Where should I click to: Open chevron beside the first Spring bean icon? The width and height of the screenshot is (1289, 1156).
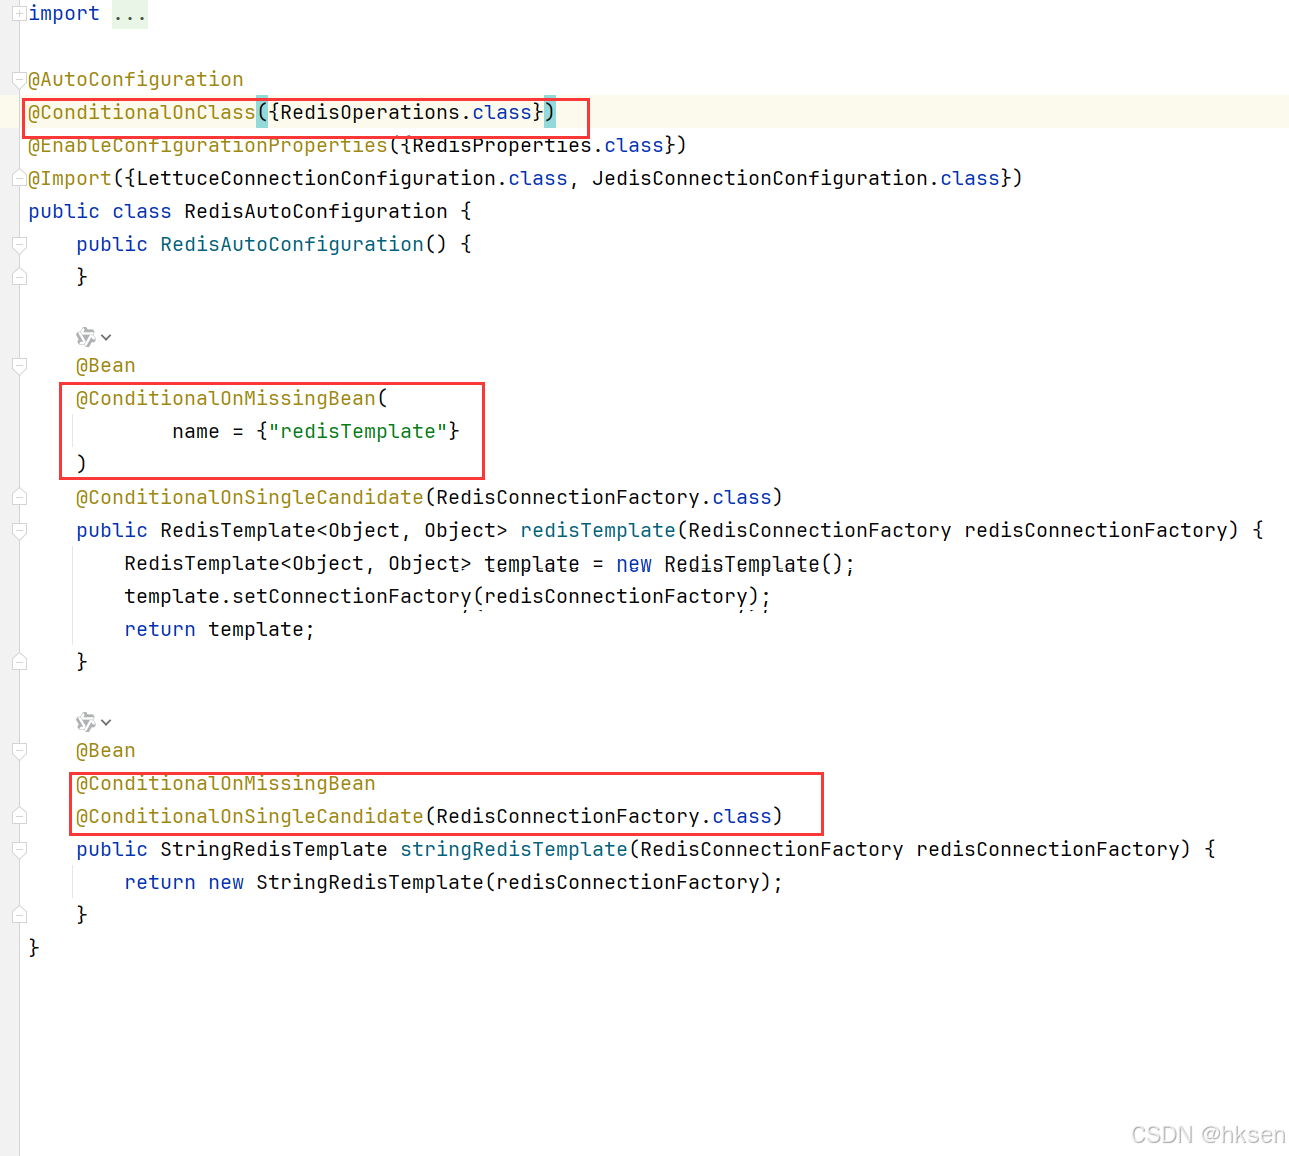pos(105,337)
